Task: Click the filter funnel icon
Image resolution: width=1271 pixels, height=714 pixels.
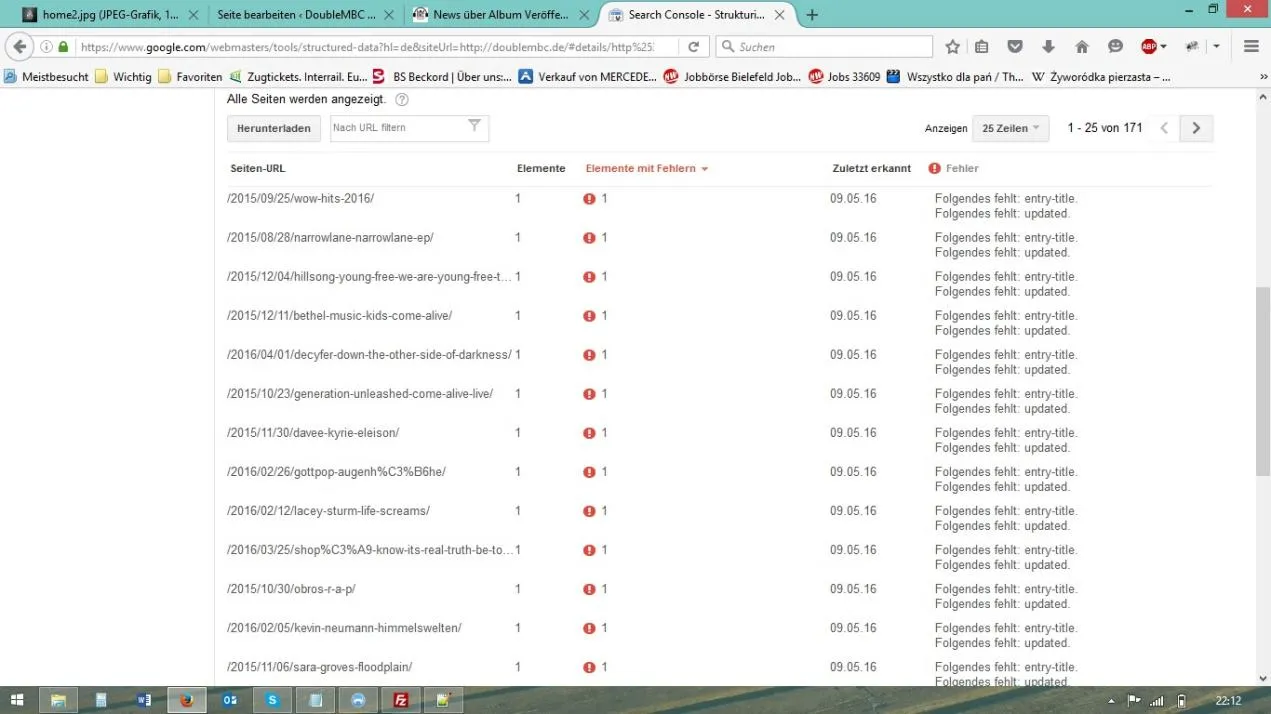Action: [474, 126]
